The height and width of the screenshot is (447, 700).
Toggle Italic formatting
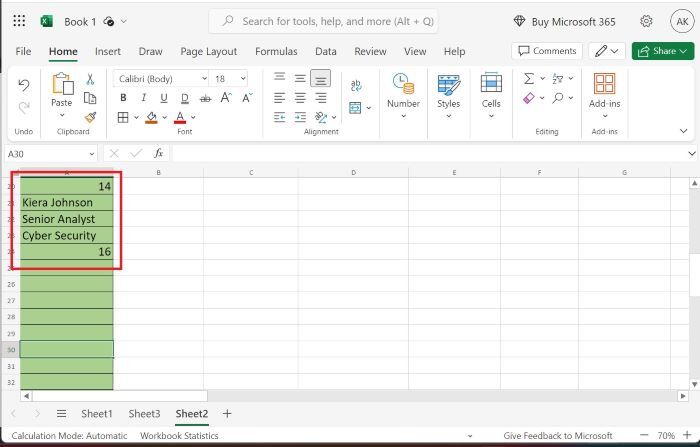coord(143,97)
